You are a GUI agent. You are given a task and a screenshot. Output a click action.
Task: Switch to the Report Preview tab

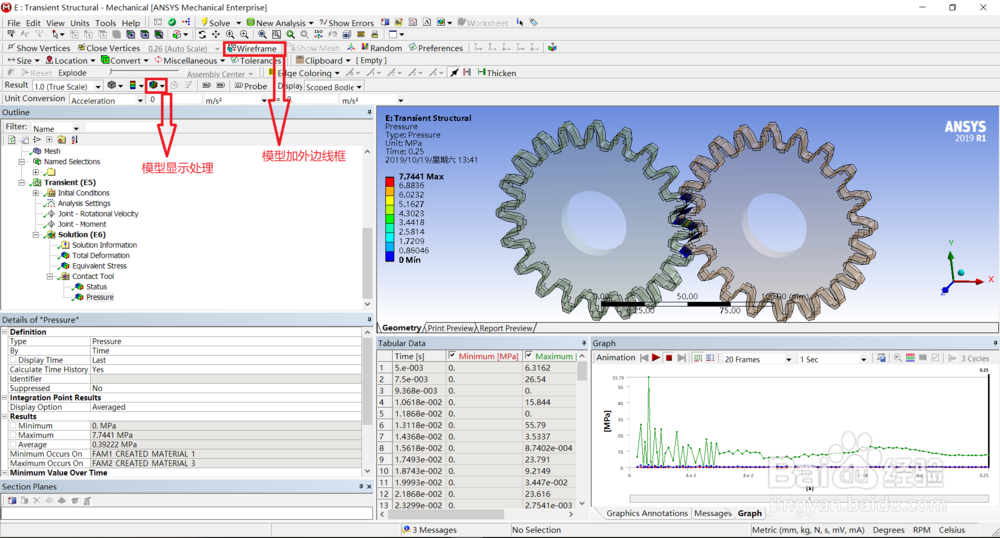(506, 328)
